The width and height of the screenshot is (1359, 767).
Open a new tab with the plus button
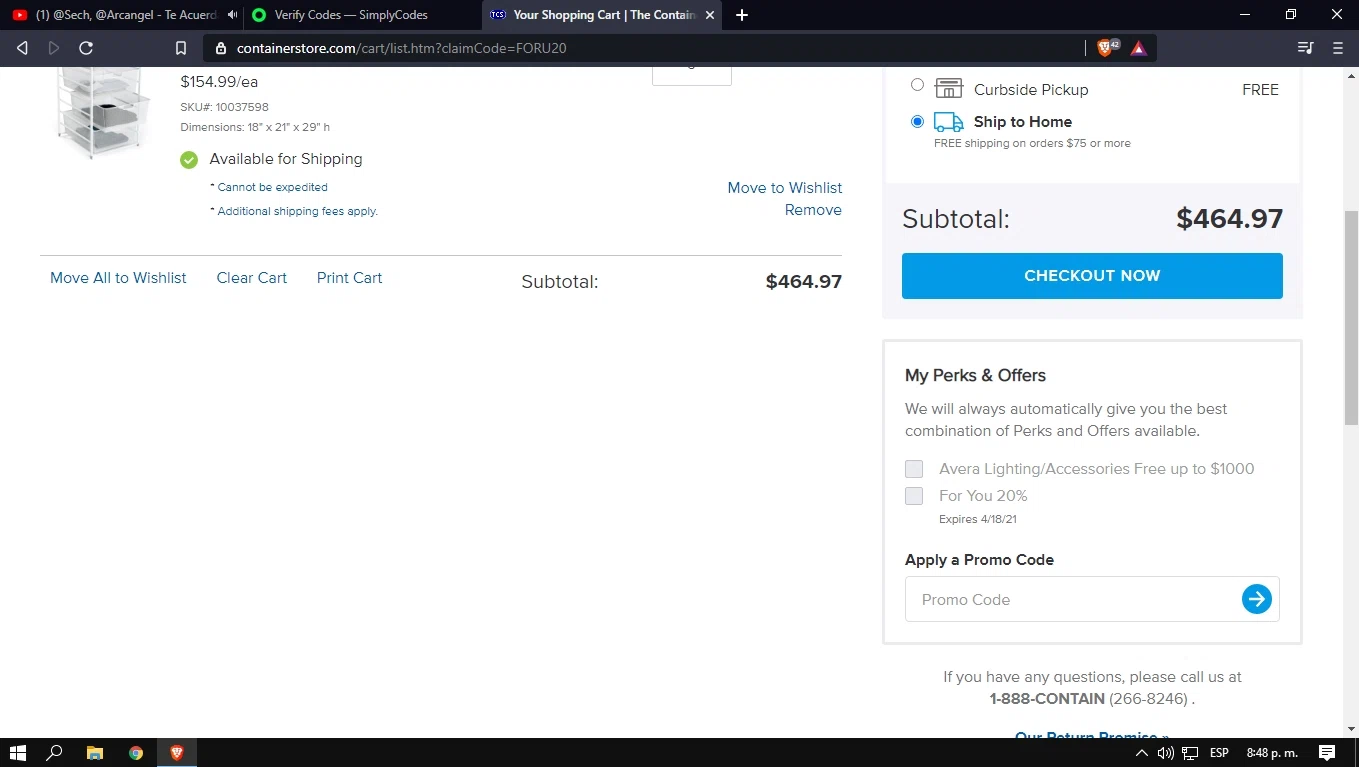point(742,15)
